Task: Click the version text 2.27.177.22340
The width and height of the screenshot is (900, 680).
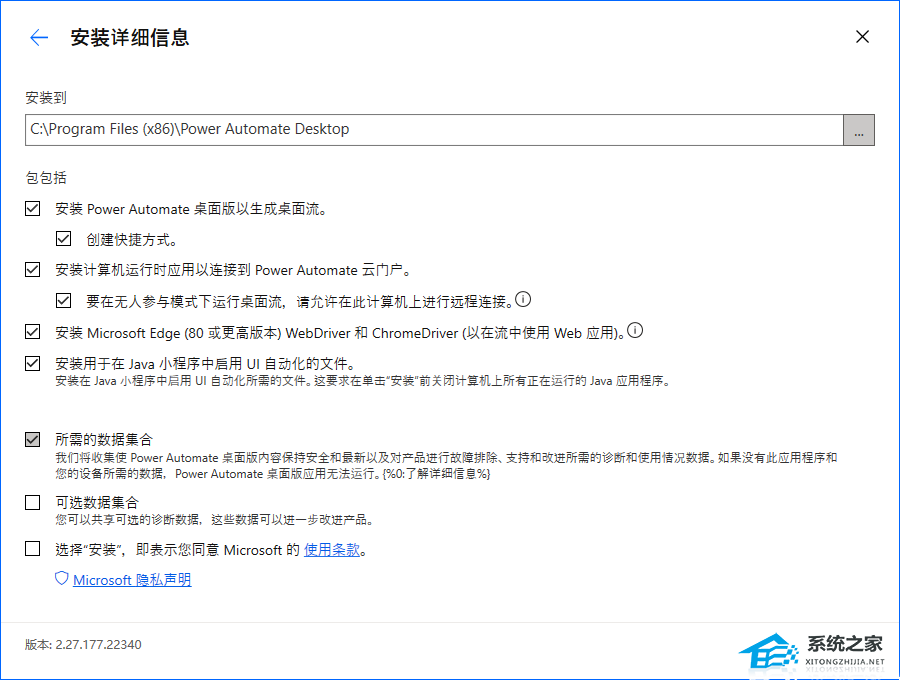Action: pos(98,644)
